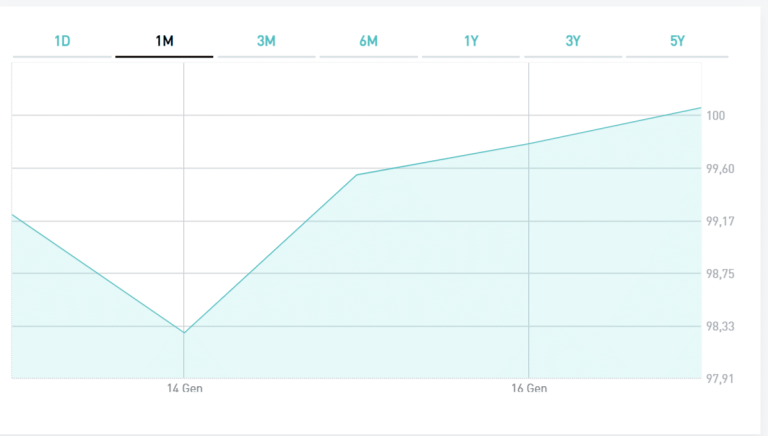The image size is (768, 436).
Task: Show the 6M time range
Action: [368, 42]
